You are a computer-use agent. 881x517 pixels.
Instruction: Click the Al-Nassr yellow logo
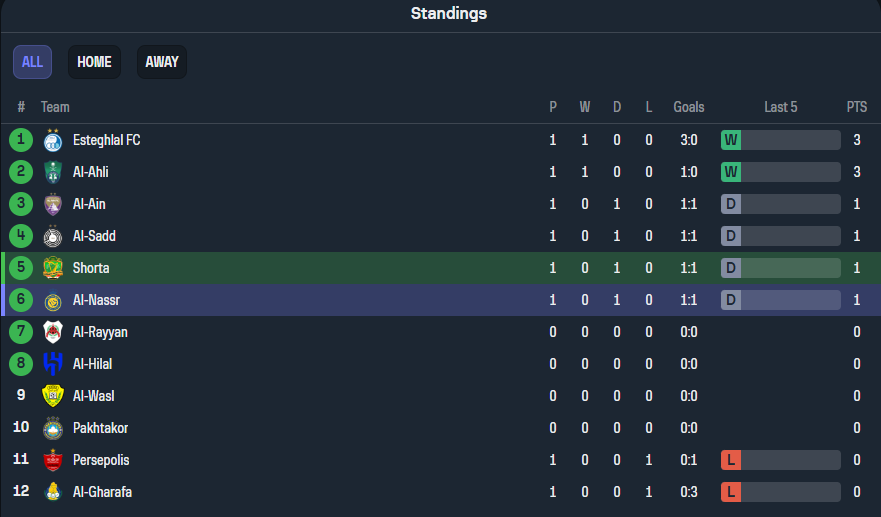pyautogui.click(x=53, y=301)
